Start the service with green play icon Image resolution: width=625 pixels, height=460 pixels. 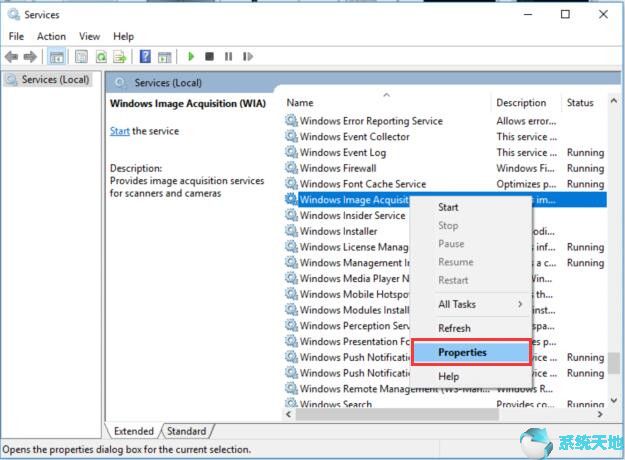pos(191,57)
